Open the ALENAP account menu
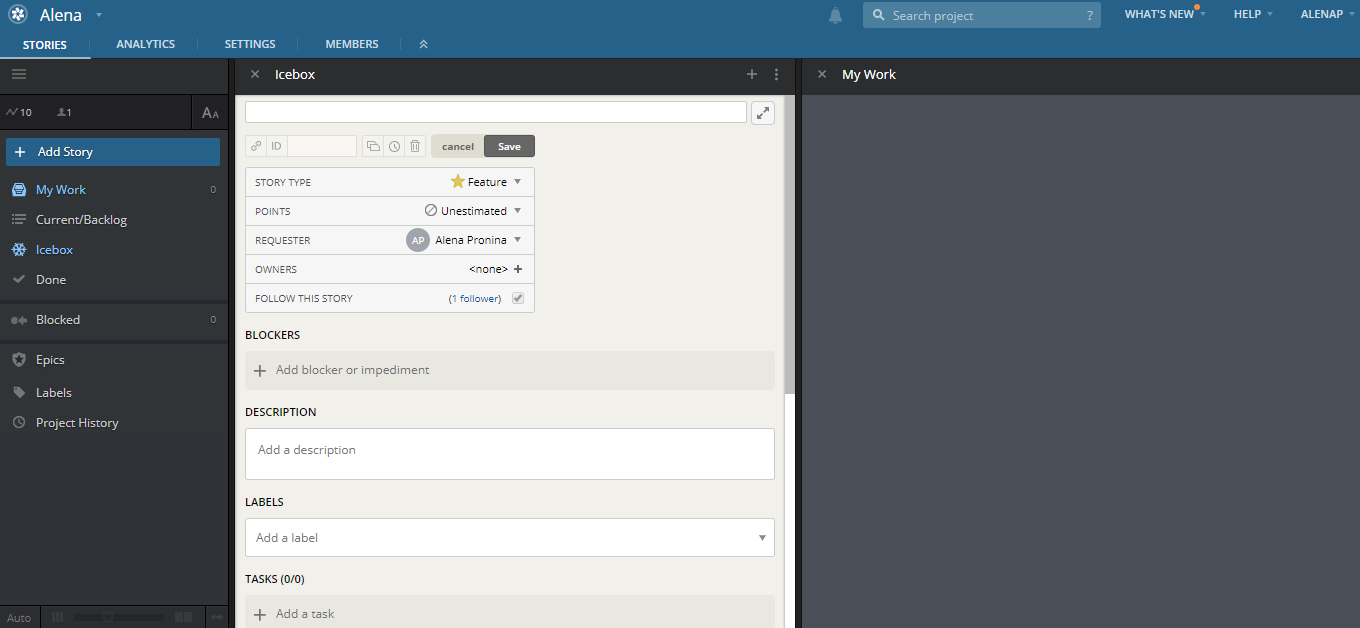Screen dimensions: 1360x628 pos(1327,14)
